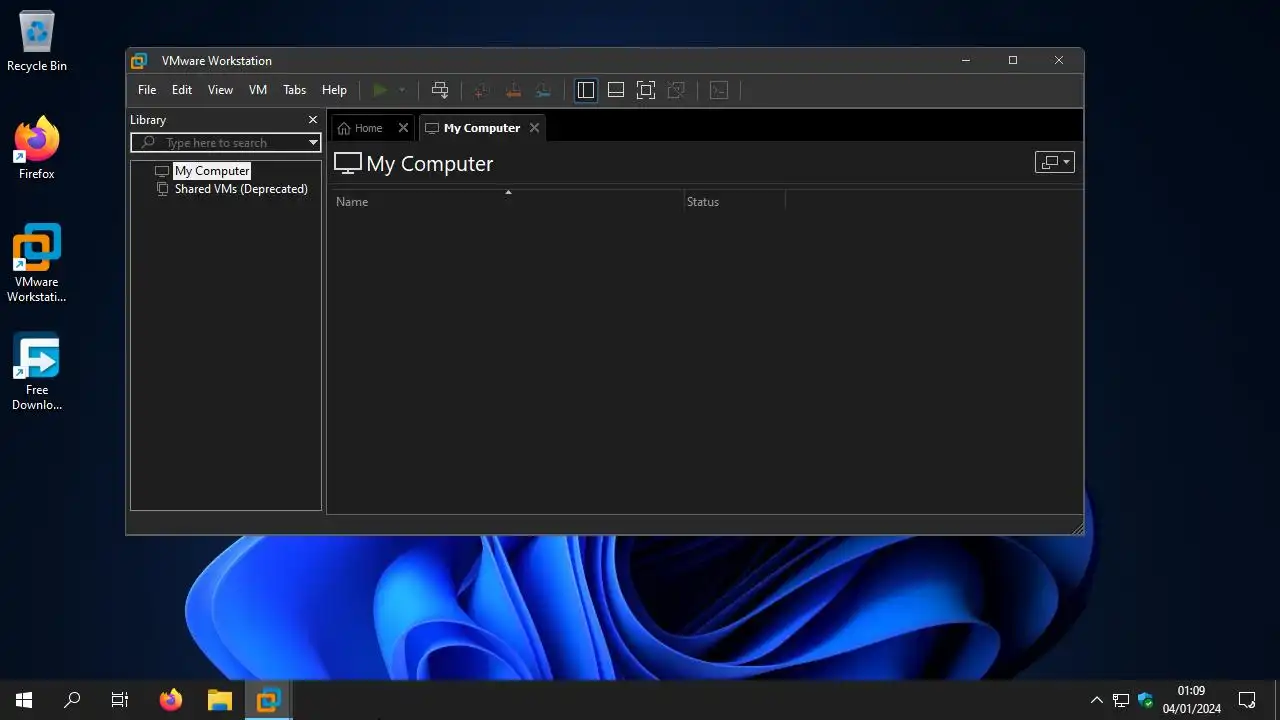Viewport: 1280px width, 720px height.
Task: Open the VM menu
Action: [x=258, y=90]
